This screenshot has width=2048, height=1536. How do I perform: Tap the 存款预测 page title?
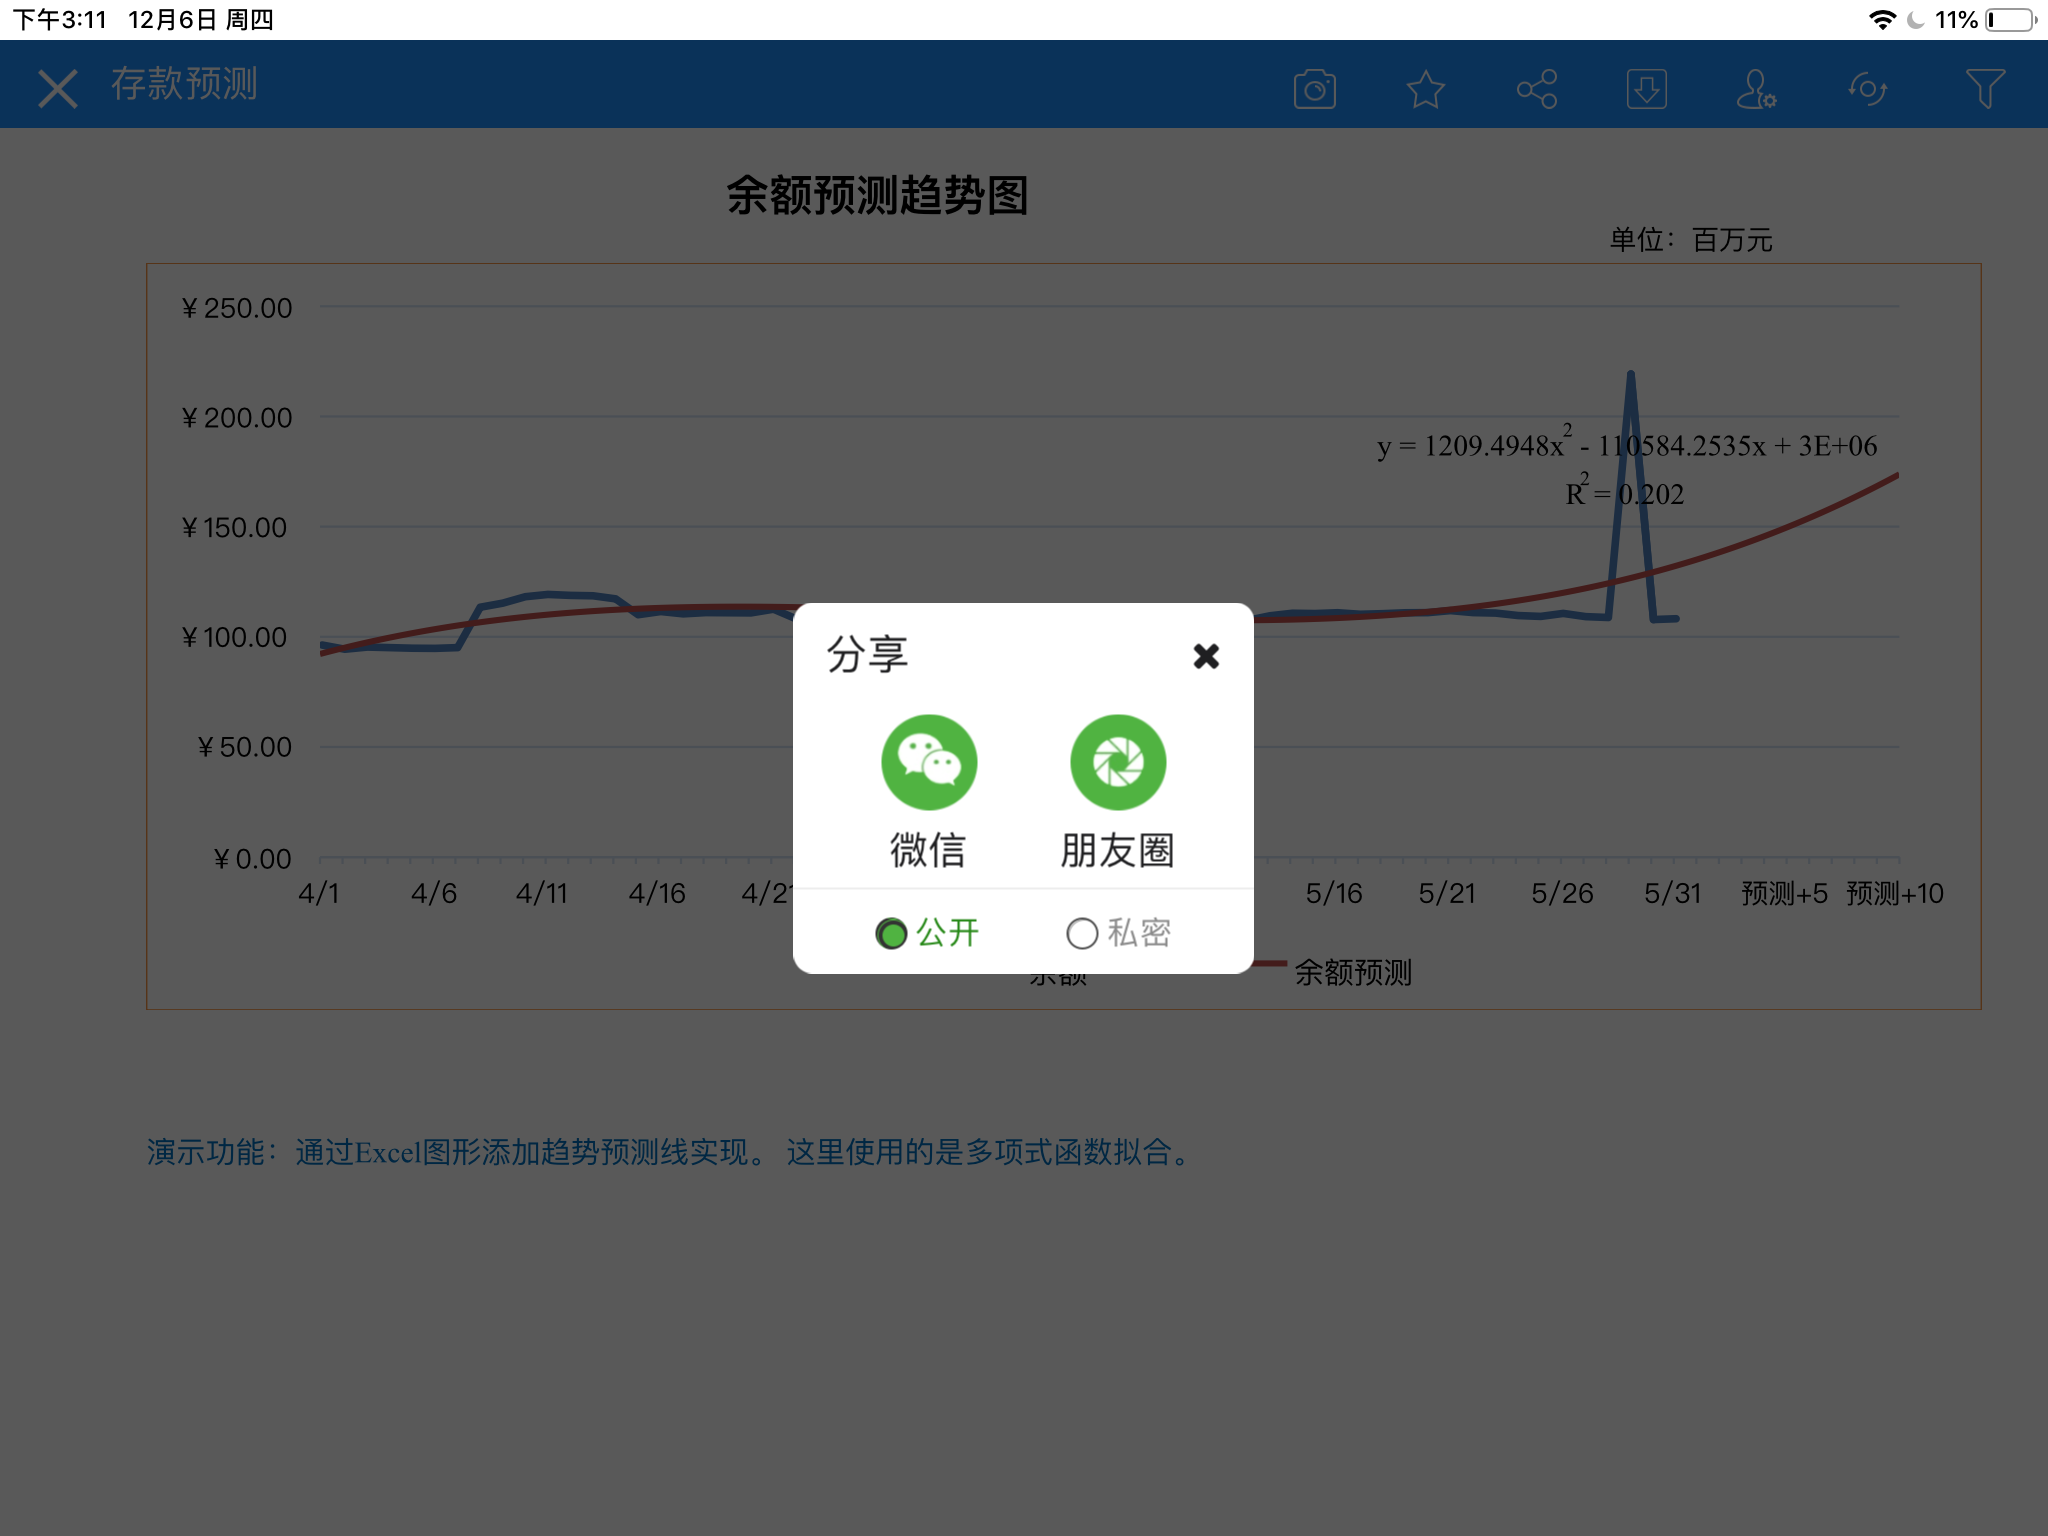point(184,84)
